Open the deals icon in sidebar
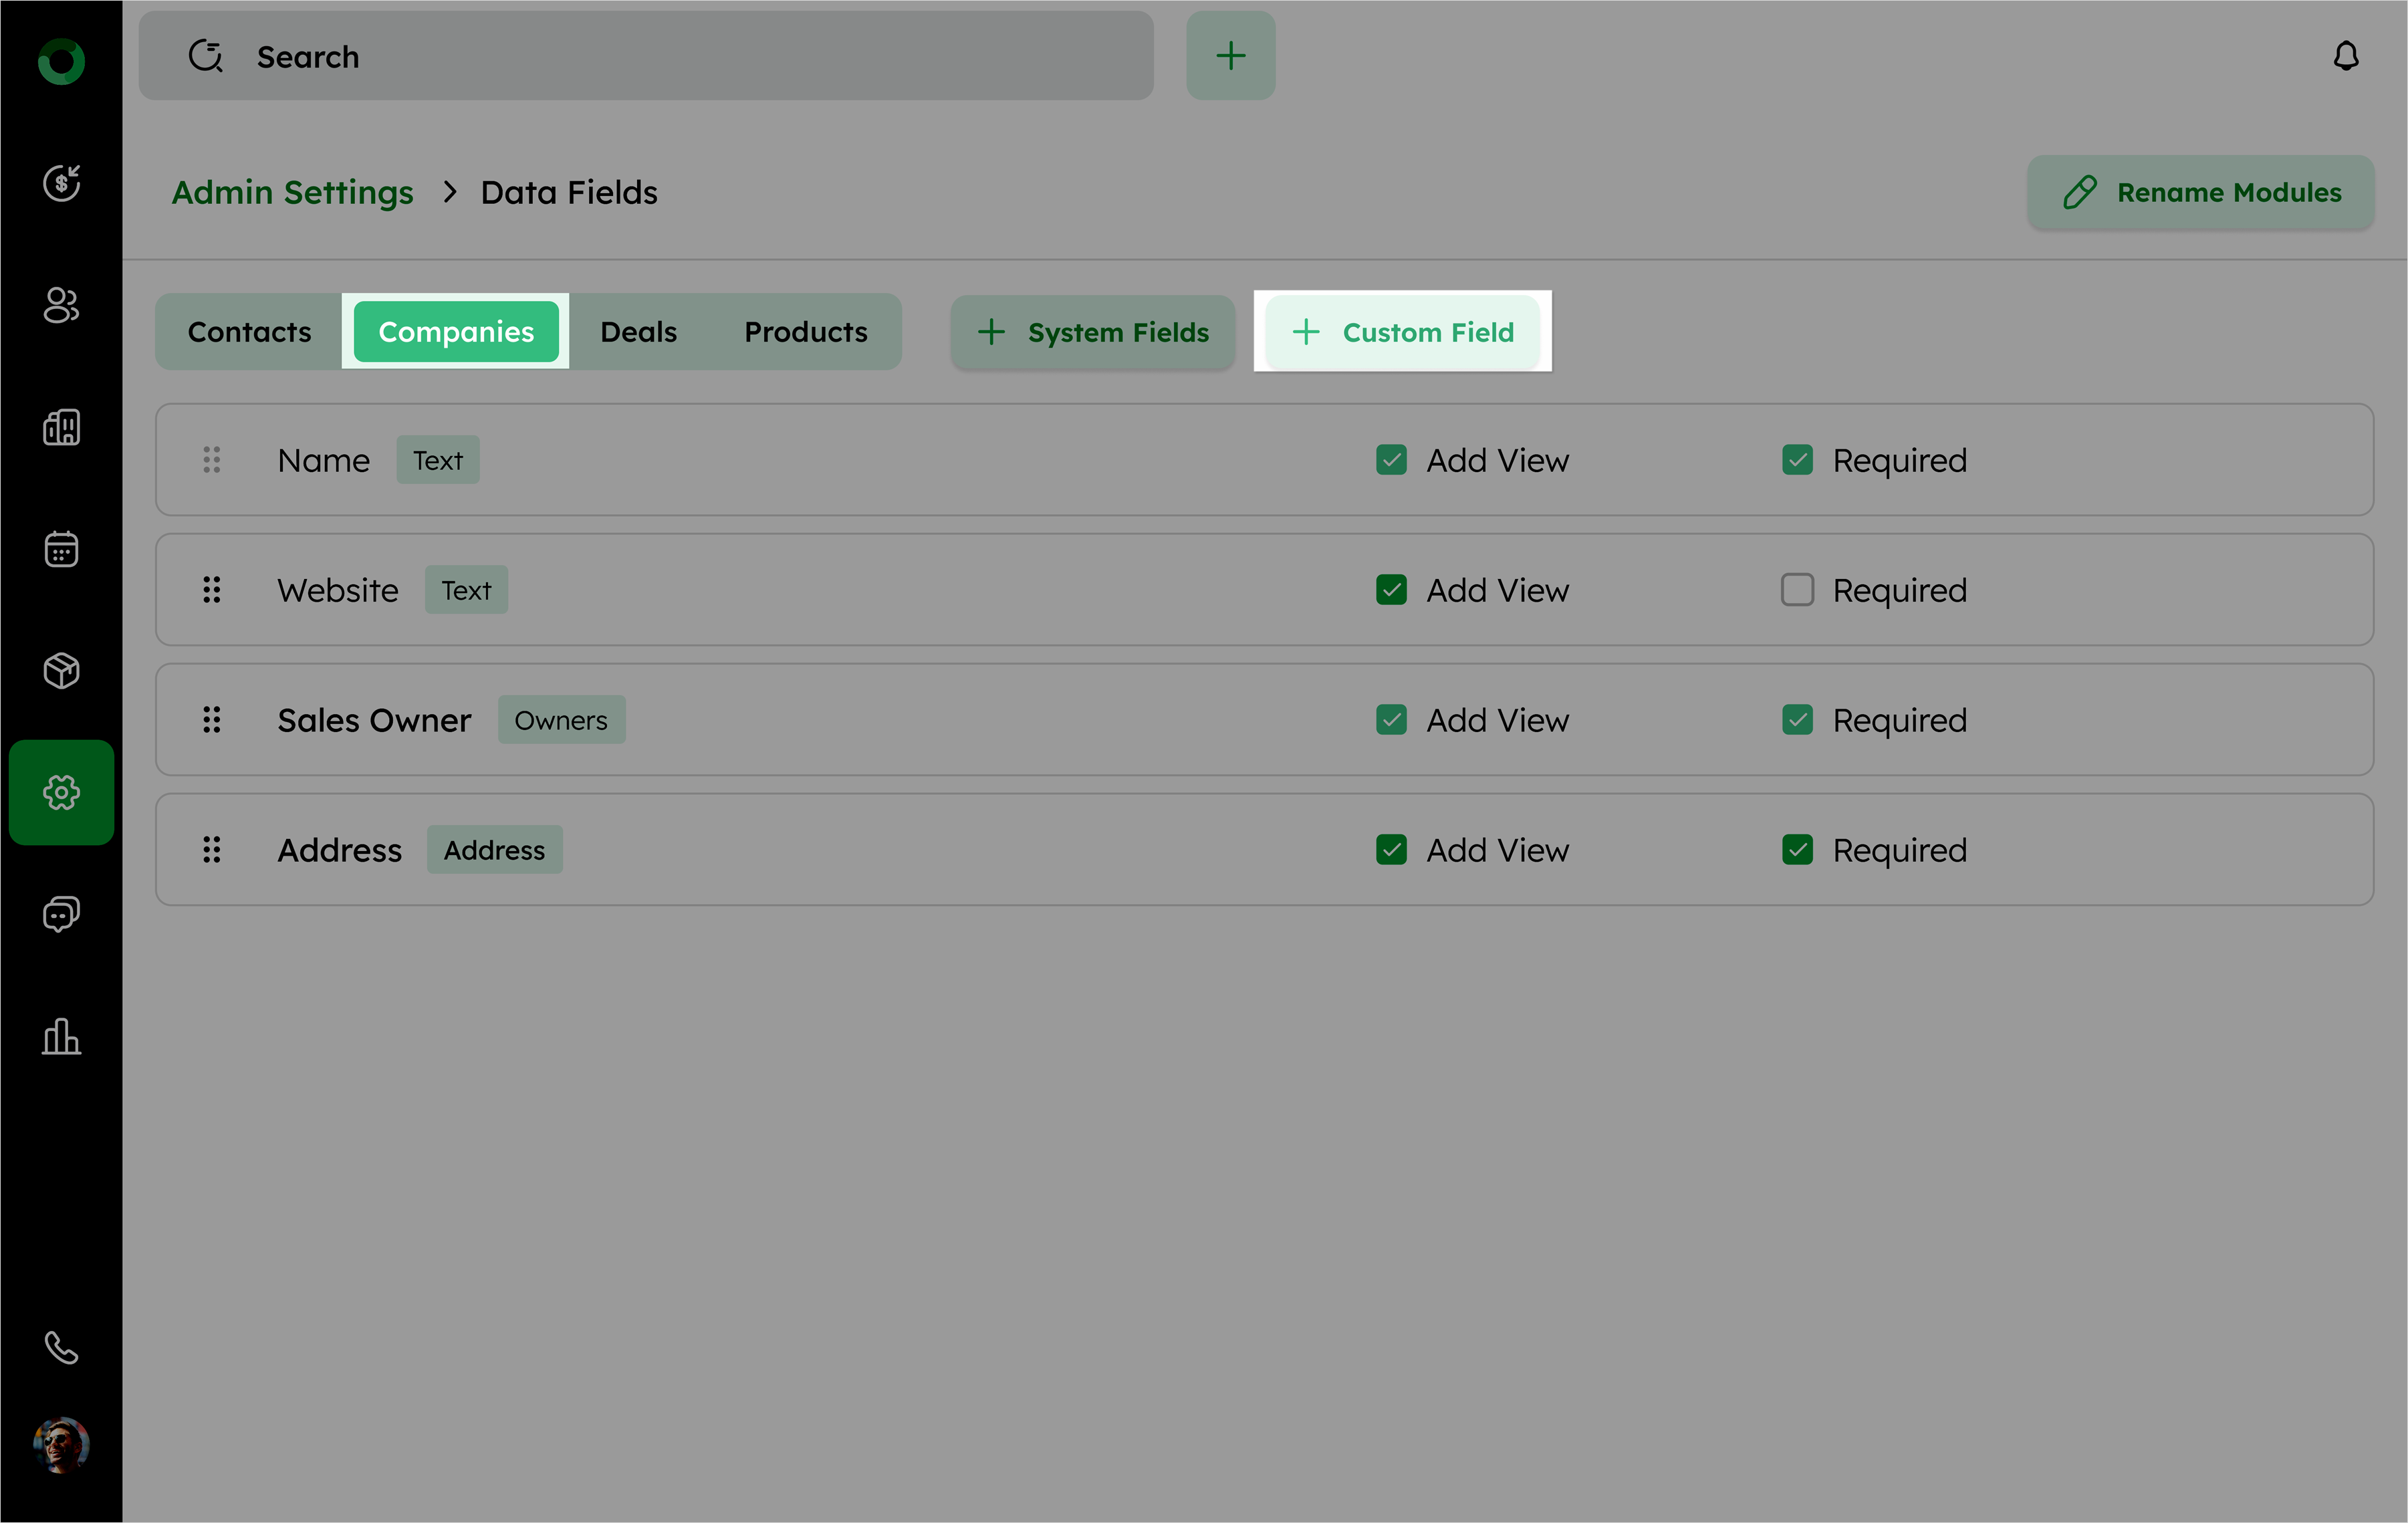The image size is (2408, 1523). [61, 183]
